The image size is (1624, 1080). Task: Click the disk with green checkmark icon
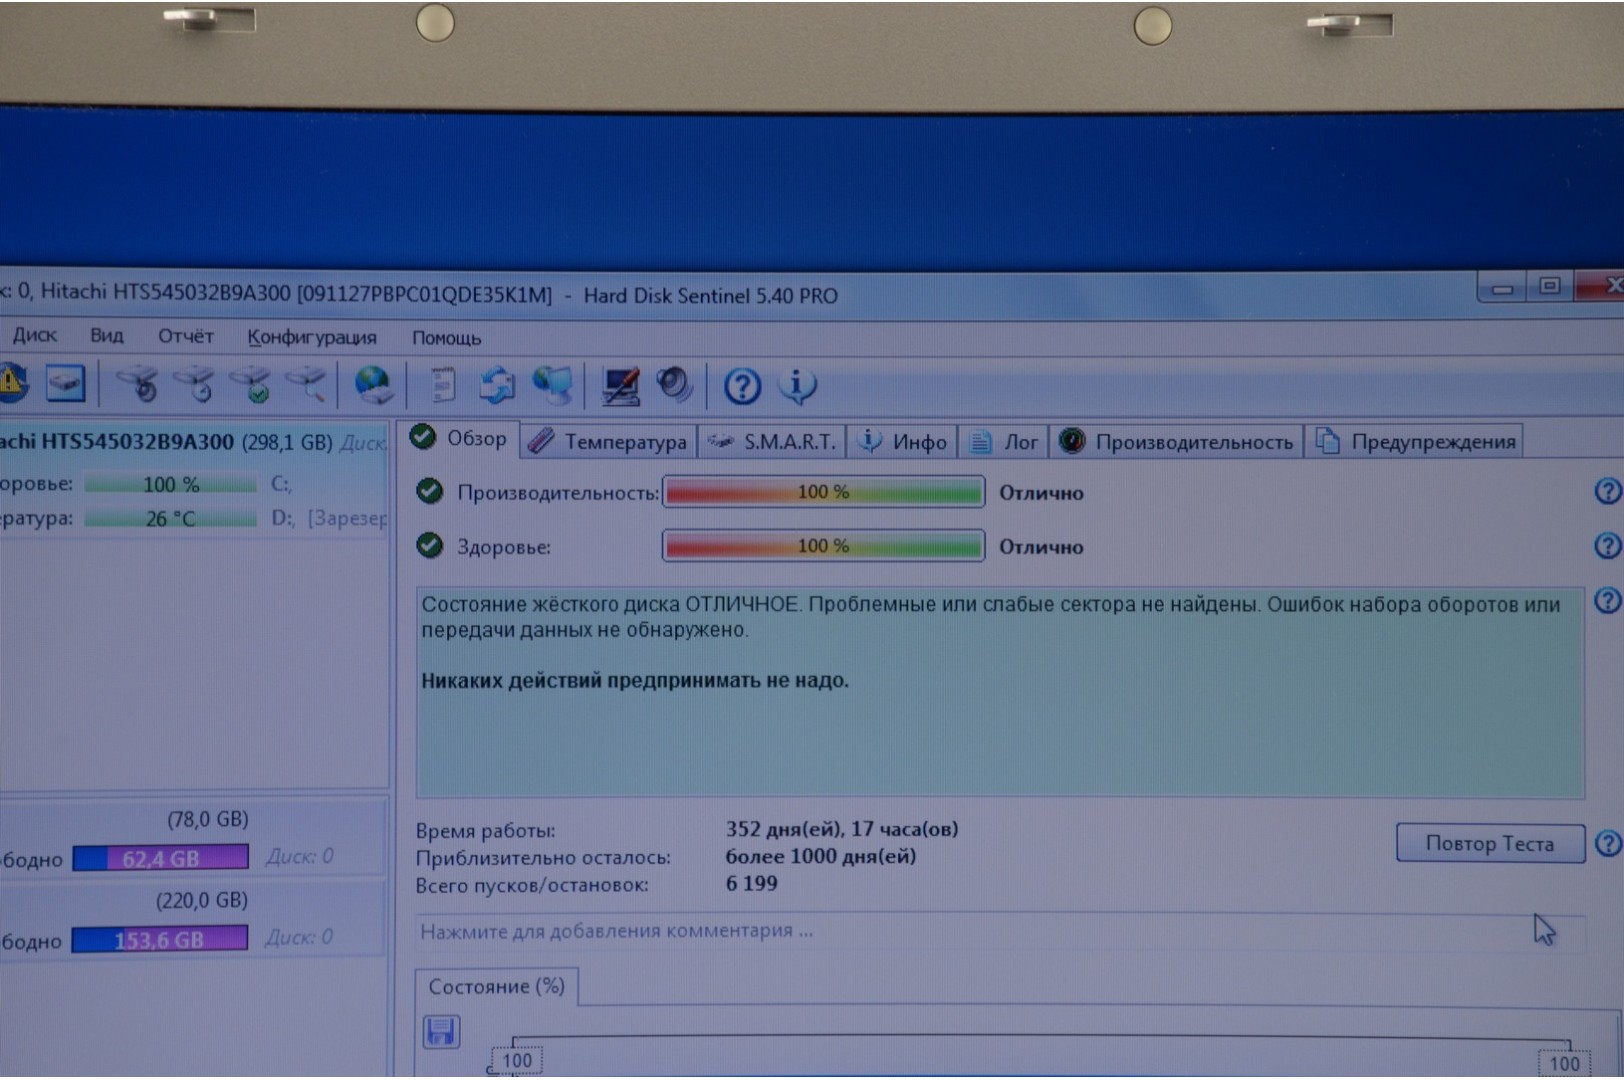point(250,384)
